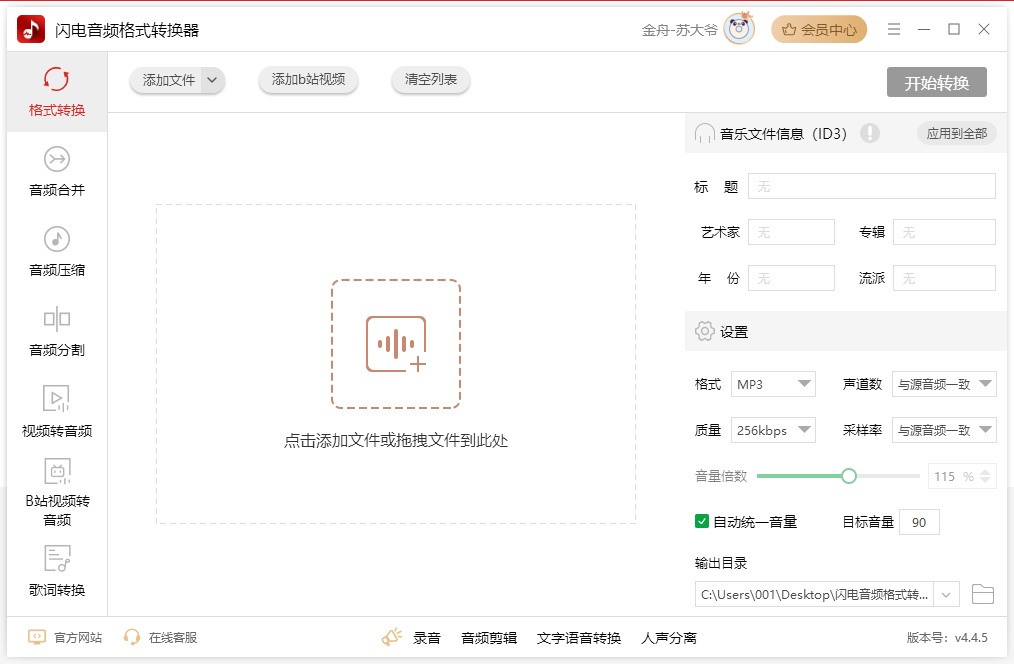Focus the 年份 input field
The image size is (1014, 664).
pyautogui.click(x=792, y=278)
